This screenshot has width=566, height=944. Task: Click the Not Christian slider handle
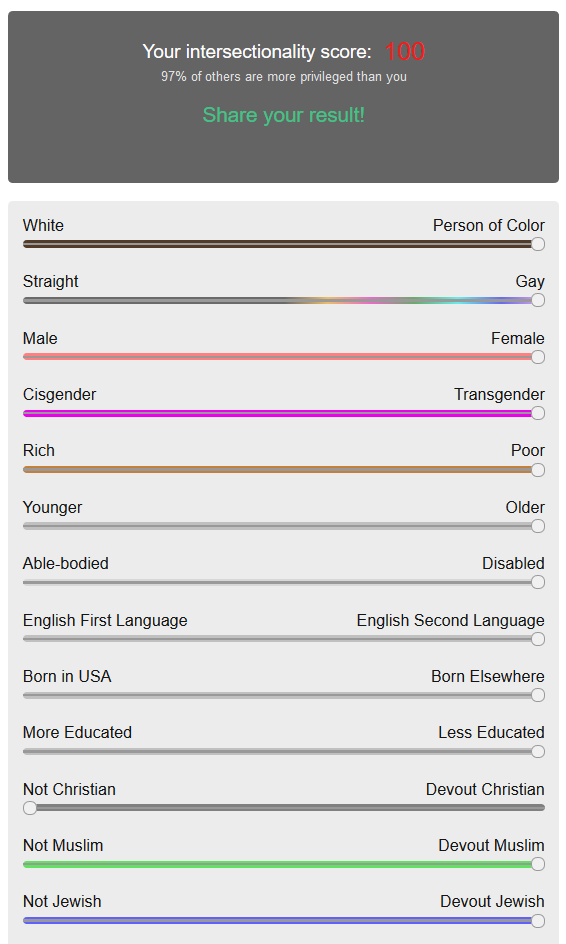pyautogui.click(x=30, y=808)
